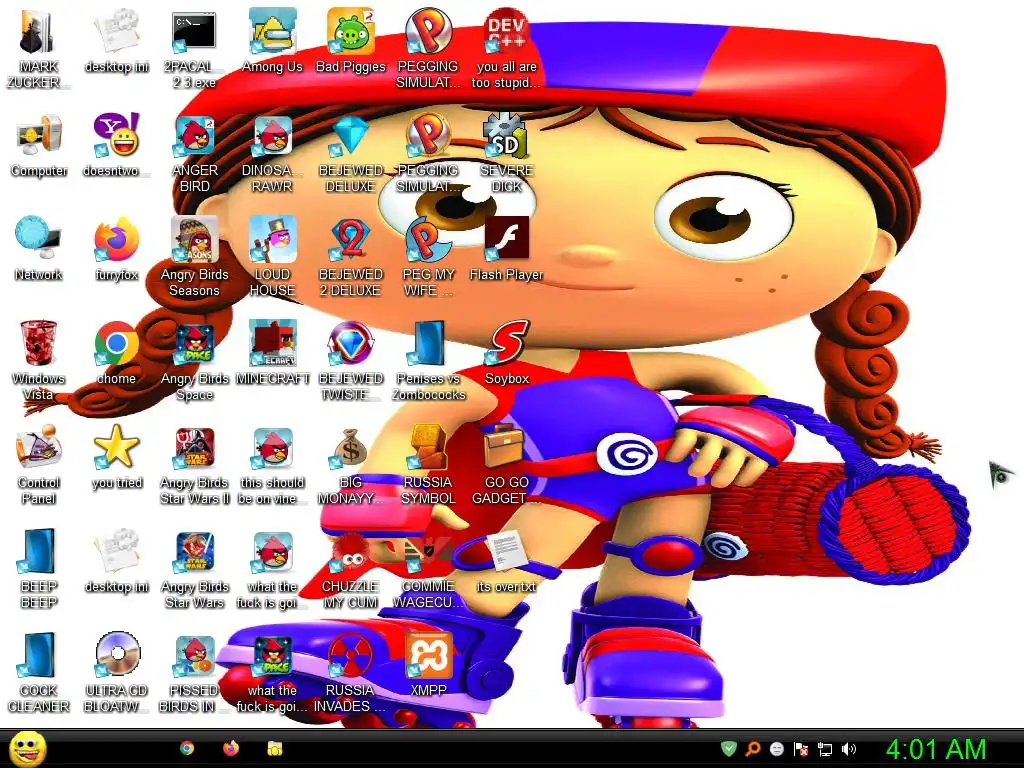Launch the Flash Player shortcut

506,249
